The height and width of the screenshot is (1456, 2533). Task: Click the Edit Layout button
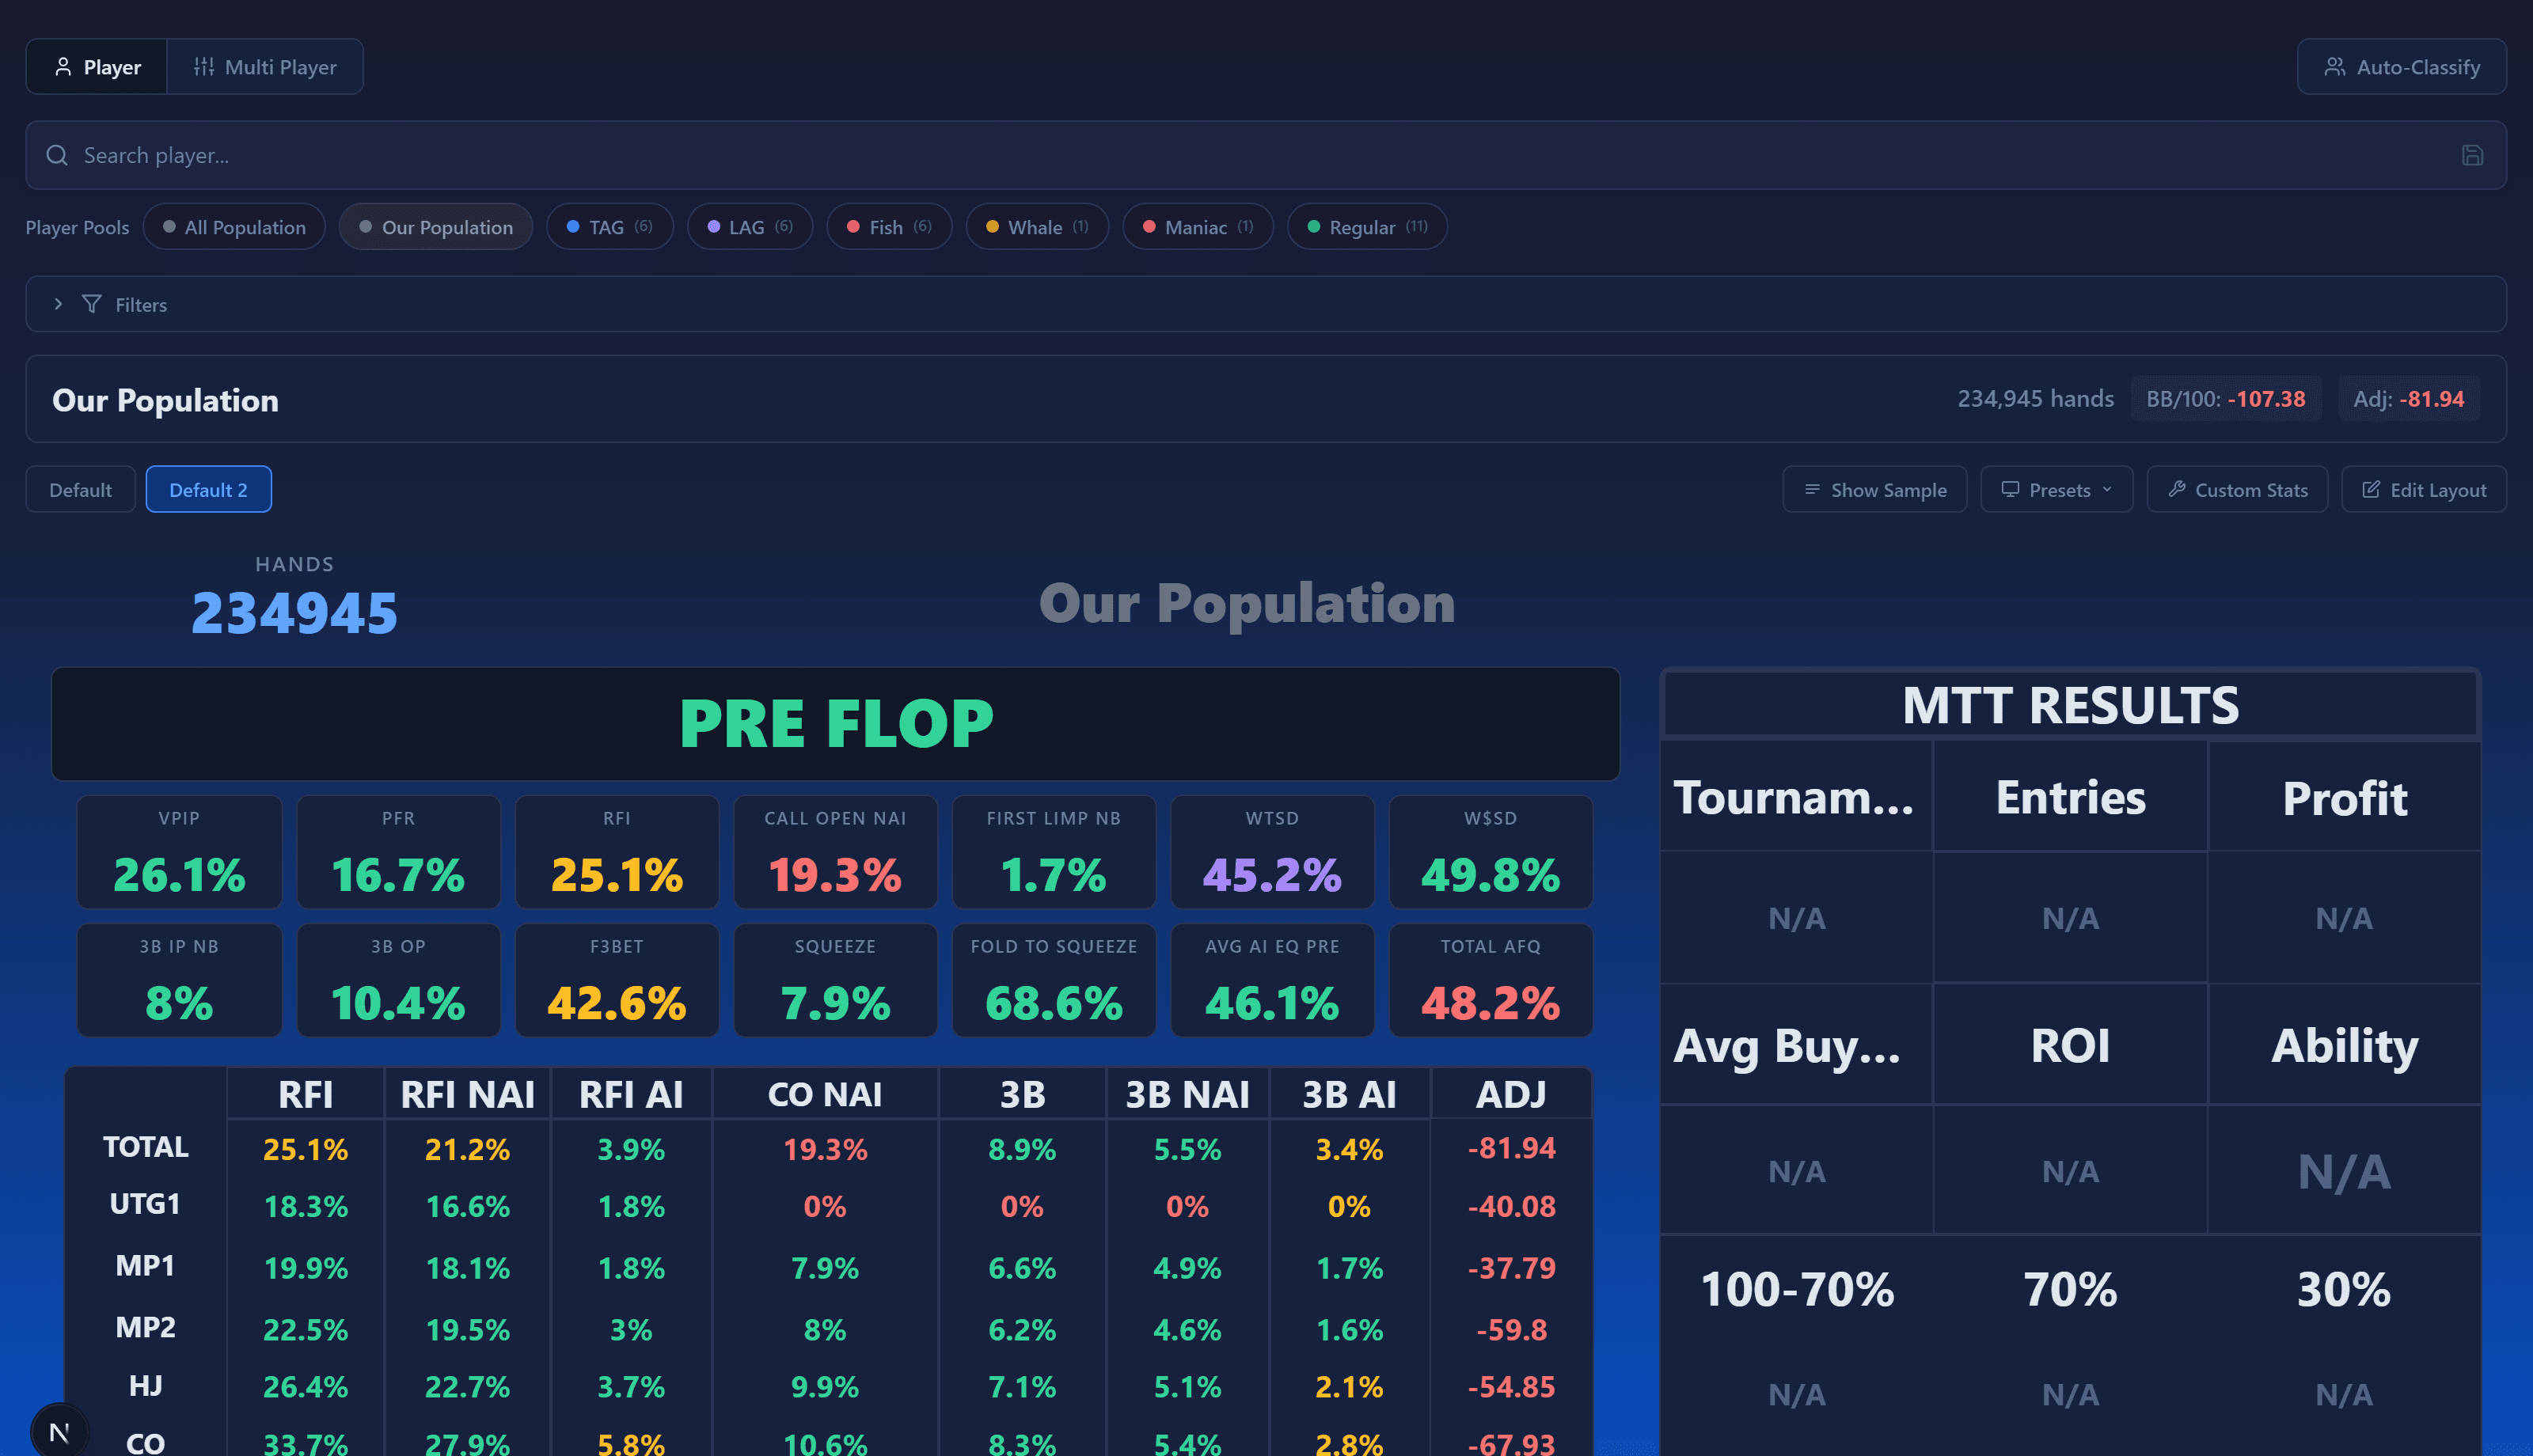point(2423,489)
